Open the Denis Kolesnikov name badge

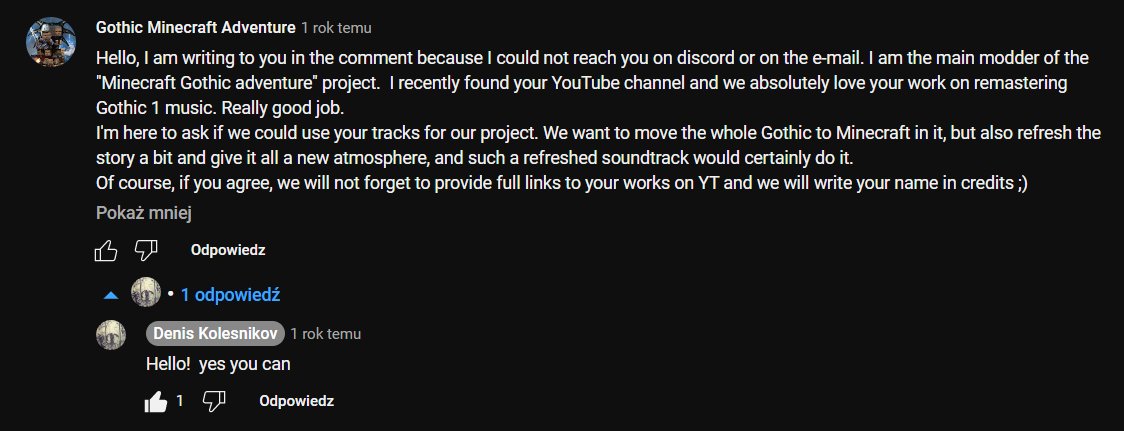(x=216, y=334)
